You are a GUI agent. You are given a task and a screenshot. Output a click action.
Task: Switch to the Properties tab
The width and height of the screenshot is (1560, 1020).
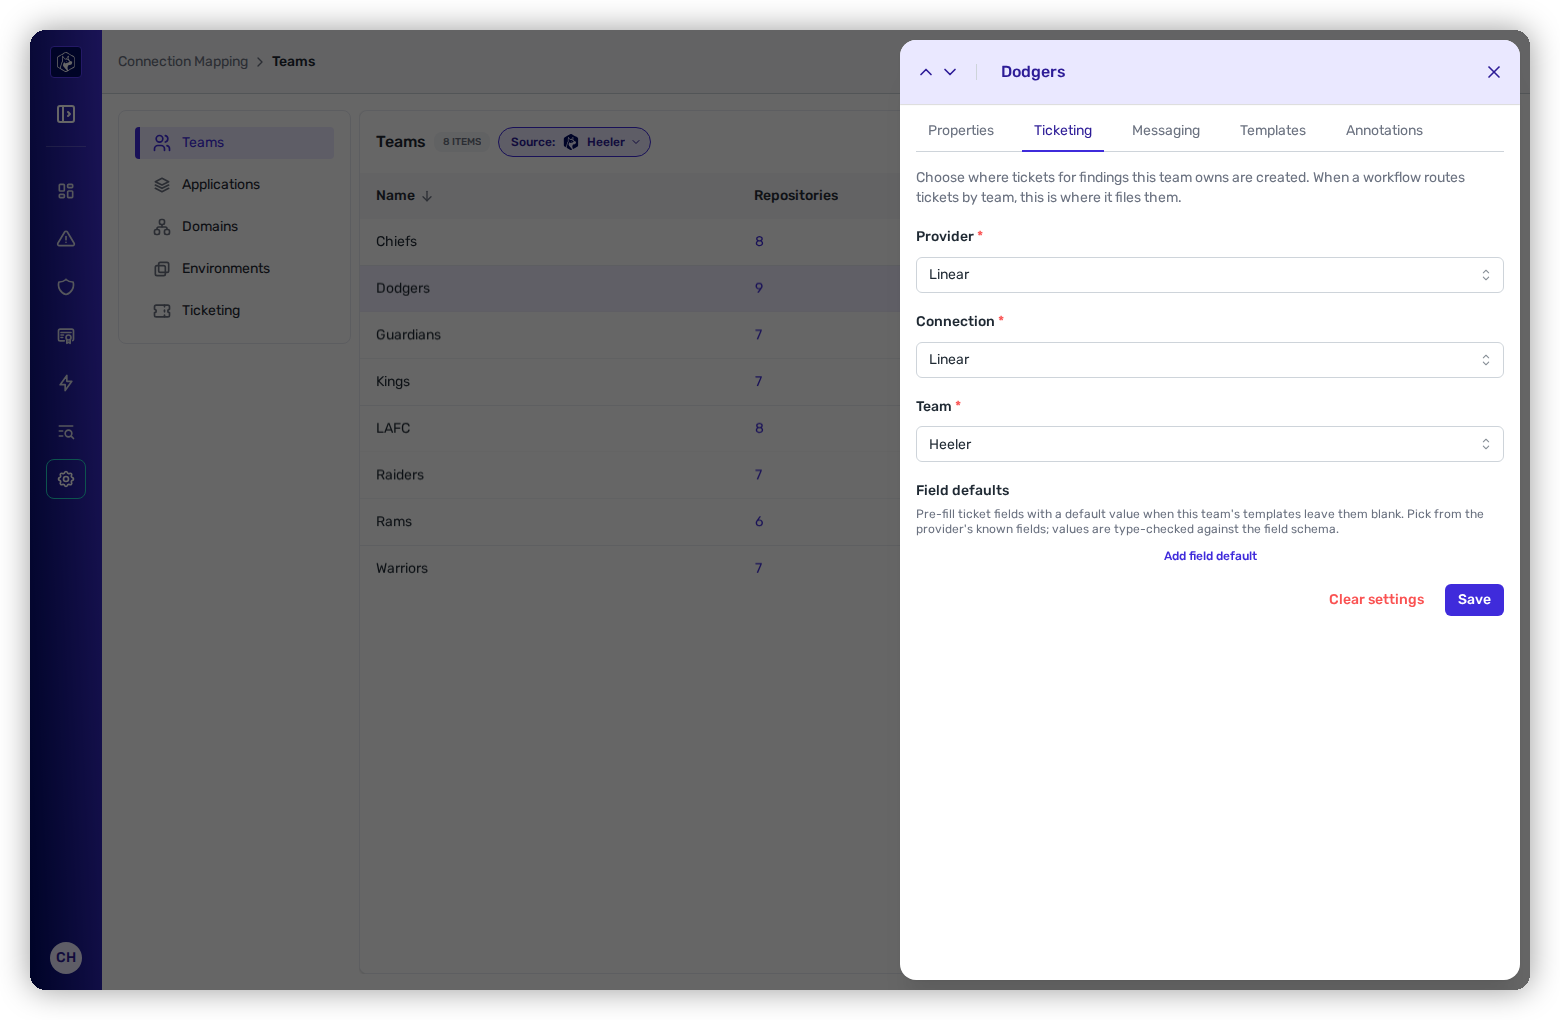pos(961,131)
